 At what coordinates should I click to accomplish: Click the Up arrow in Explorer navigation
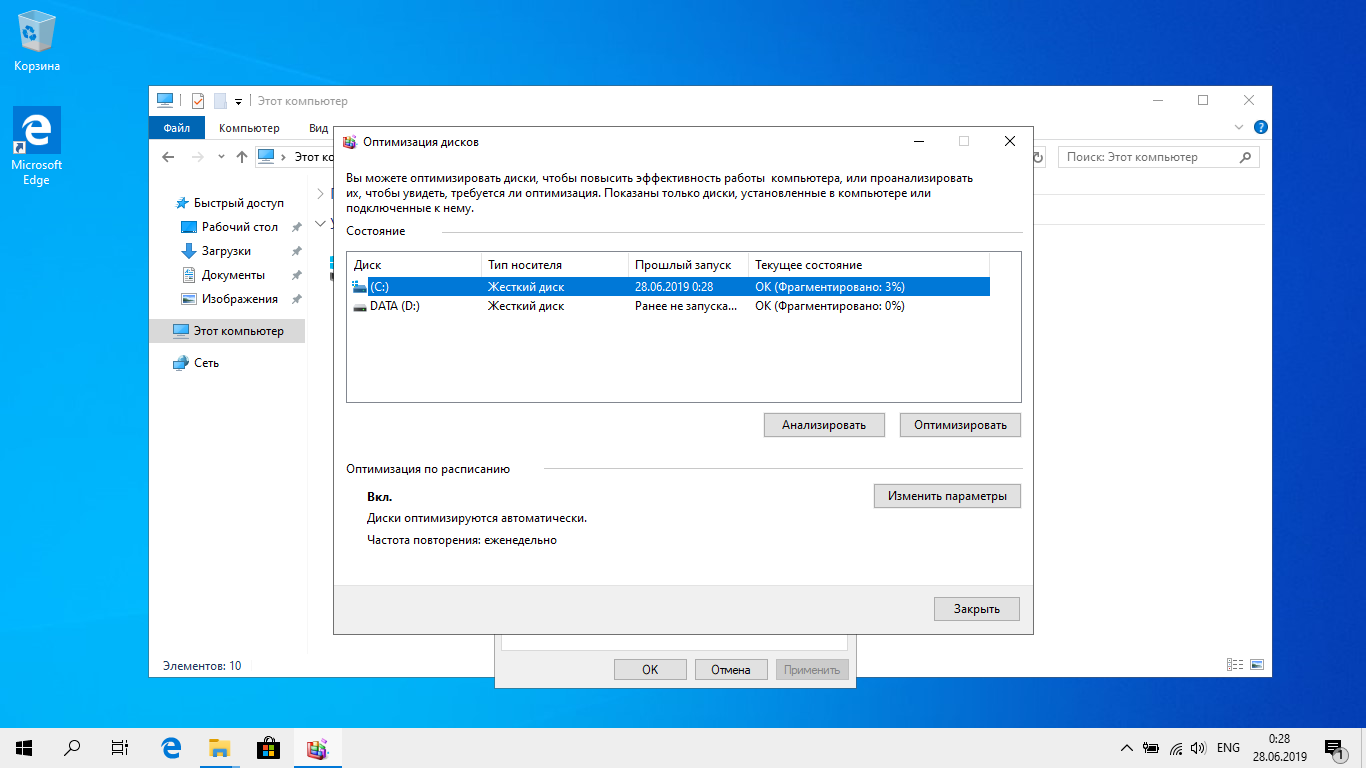point(241,157)
